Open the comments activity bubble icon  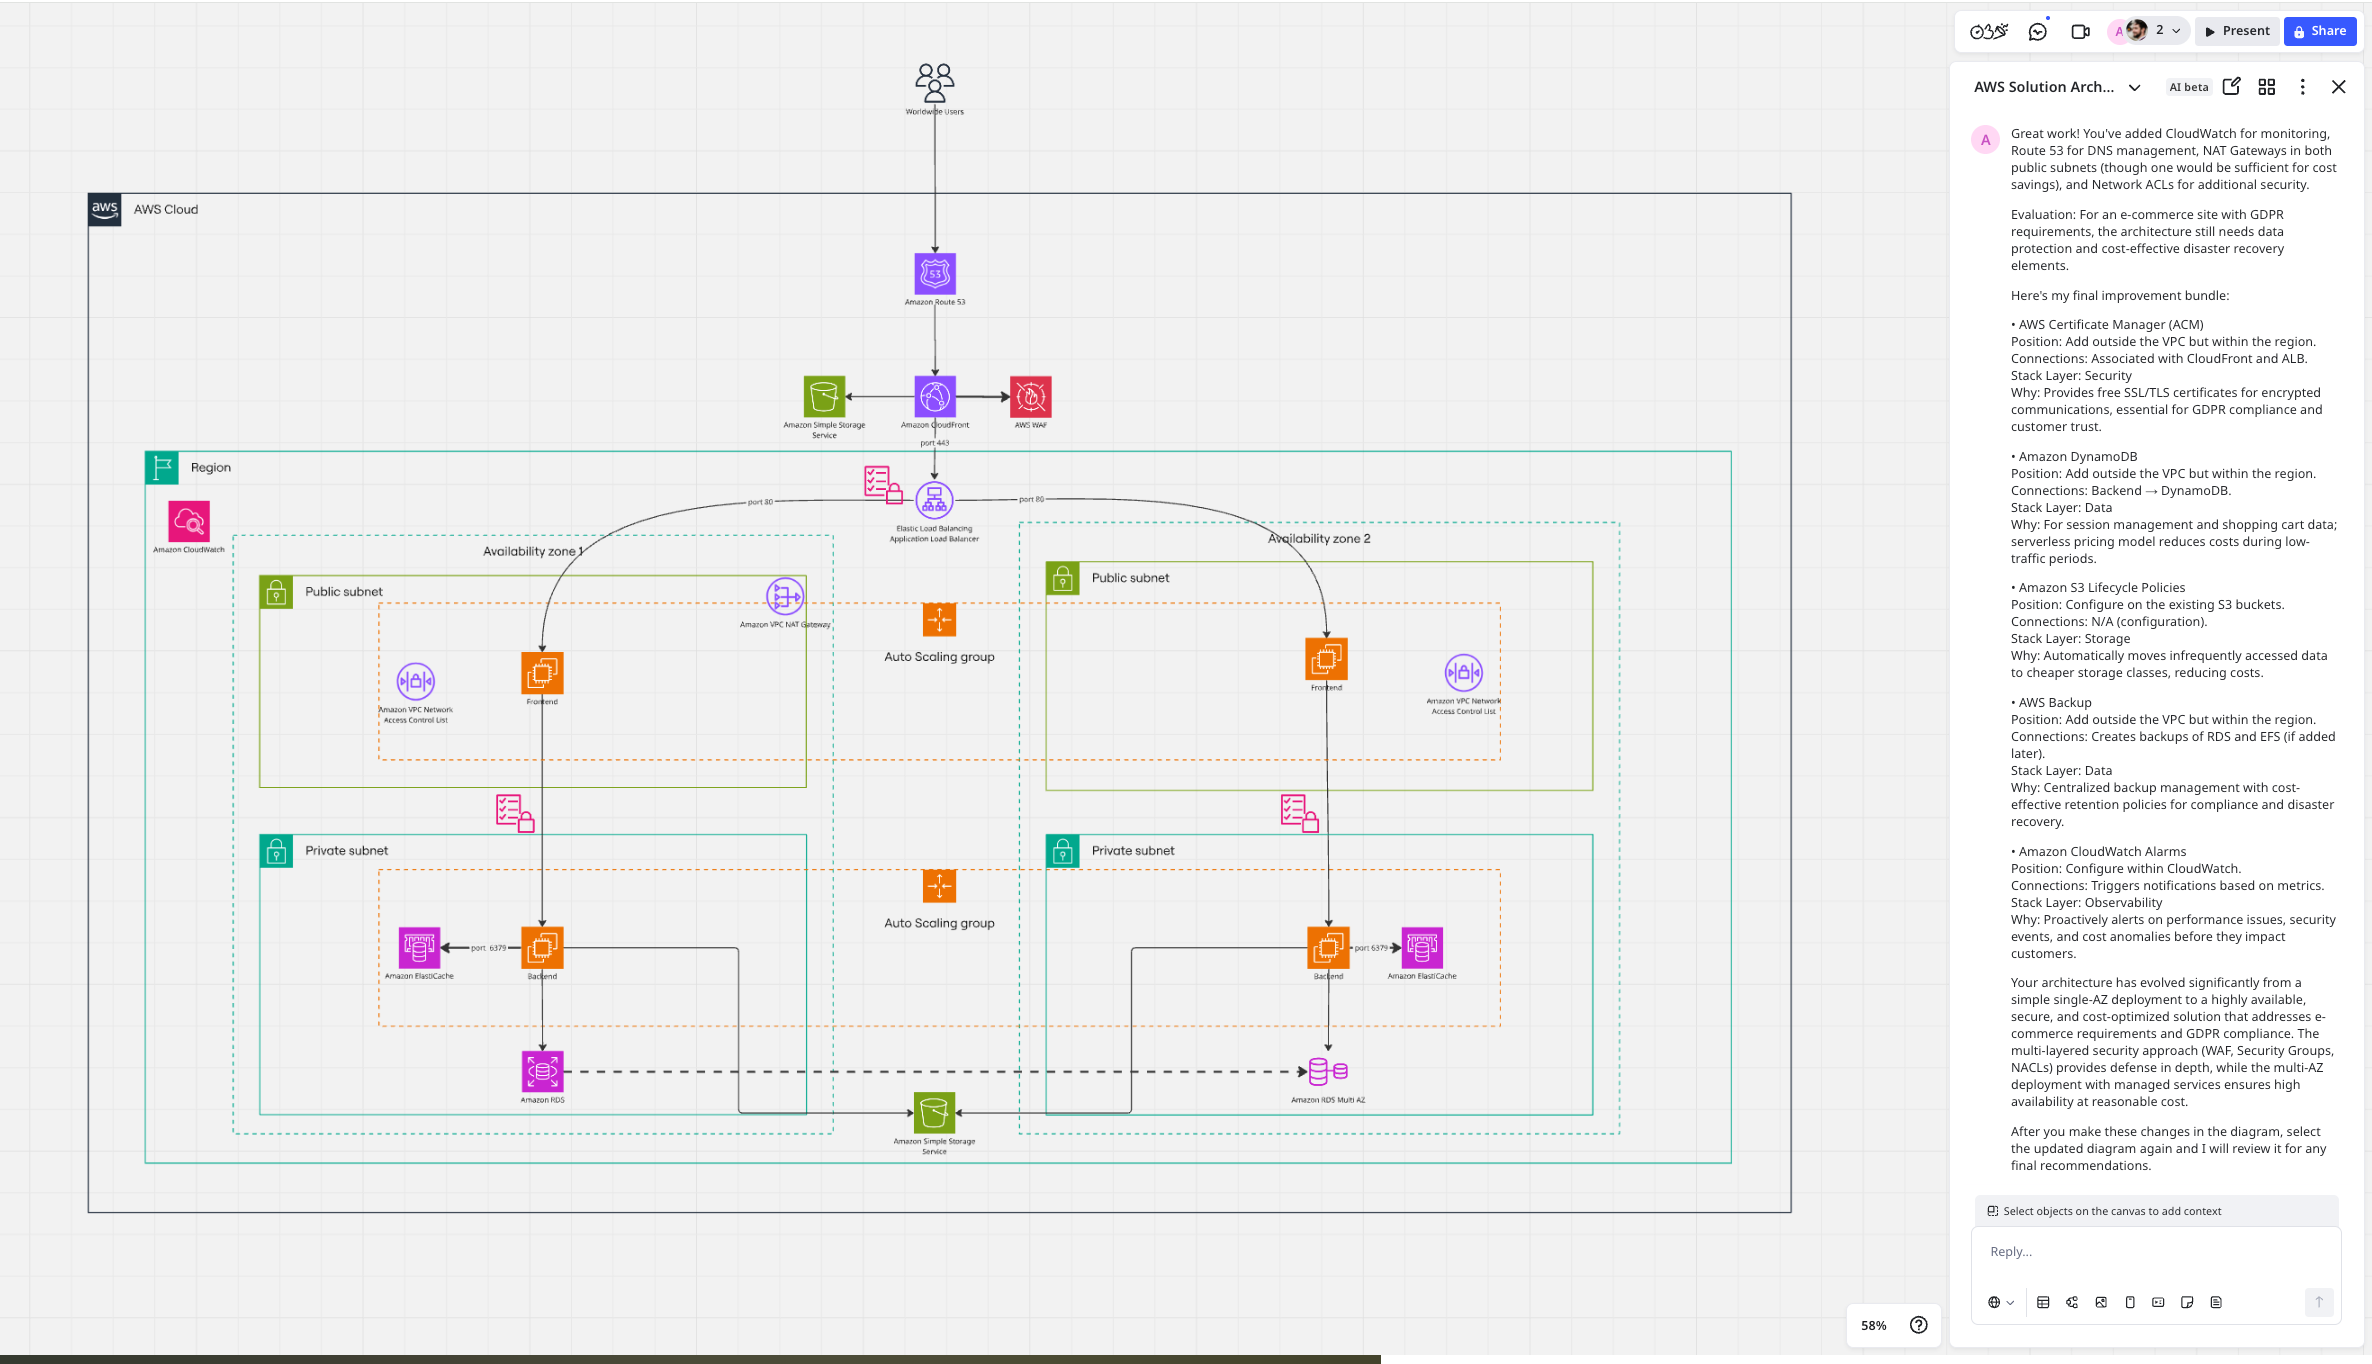pyautogui.click(x=2037, y=31)
